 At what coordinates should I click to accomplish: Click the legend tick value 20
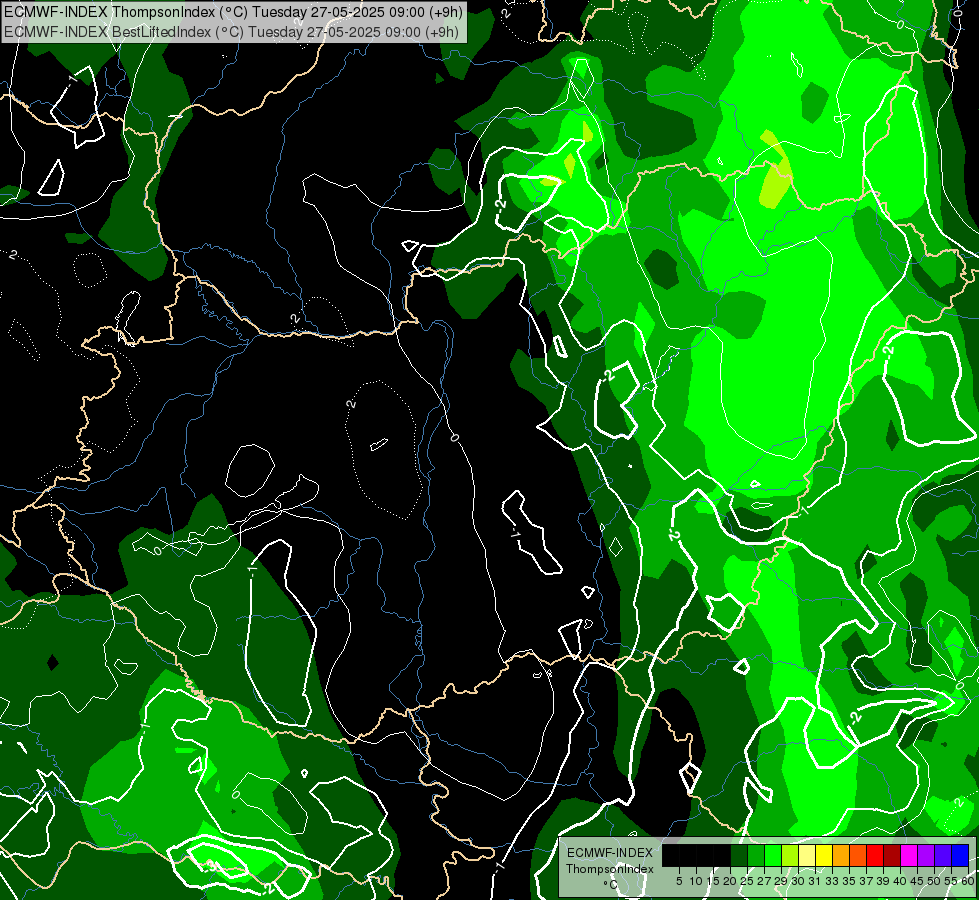[x=730, y=881]
